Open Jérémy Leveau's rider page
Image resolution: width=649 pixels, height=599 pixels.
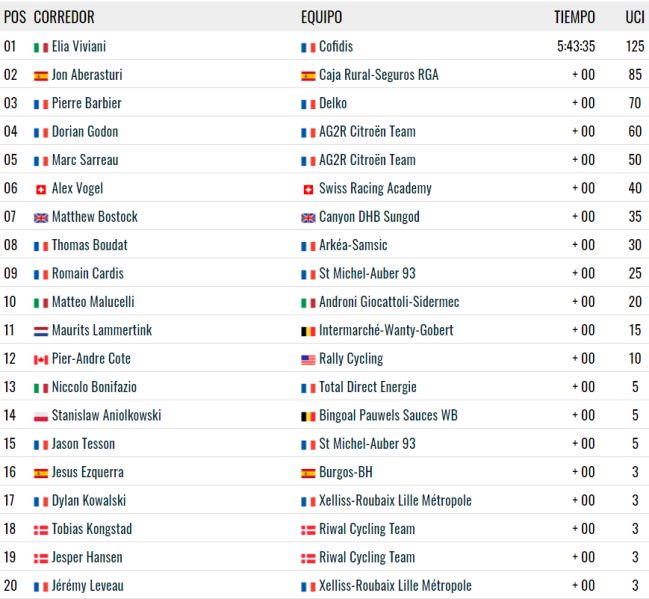pos(88,586)
